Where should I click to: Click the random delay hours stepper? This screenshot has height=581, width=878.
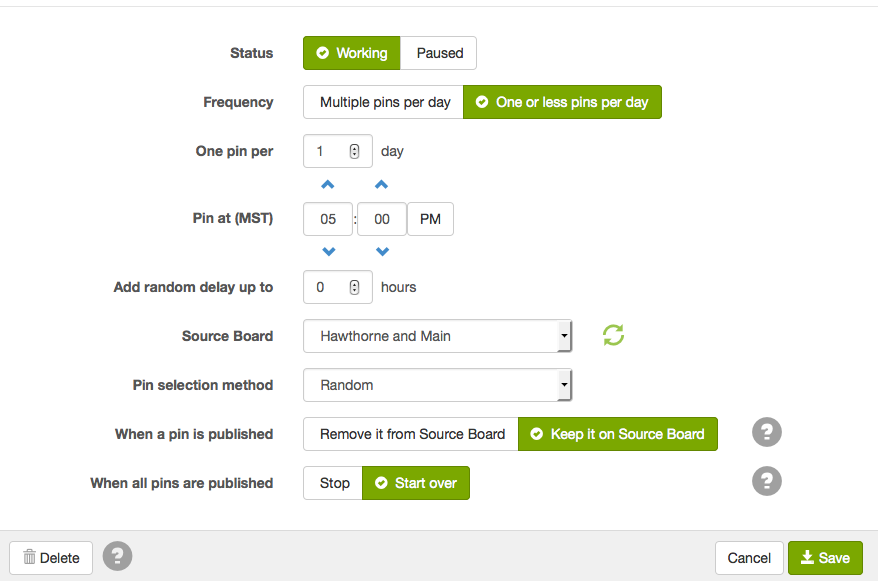pyautogui.click(x=354, y=287)
